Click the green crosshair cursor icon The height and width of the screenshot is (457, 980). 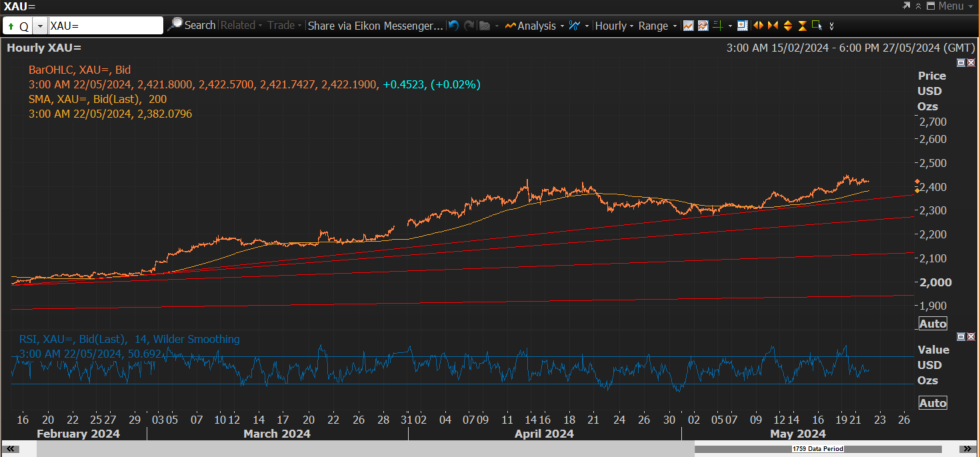(x=718, y=26)
